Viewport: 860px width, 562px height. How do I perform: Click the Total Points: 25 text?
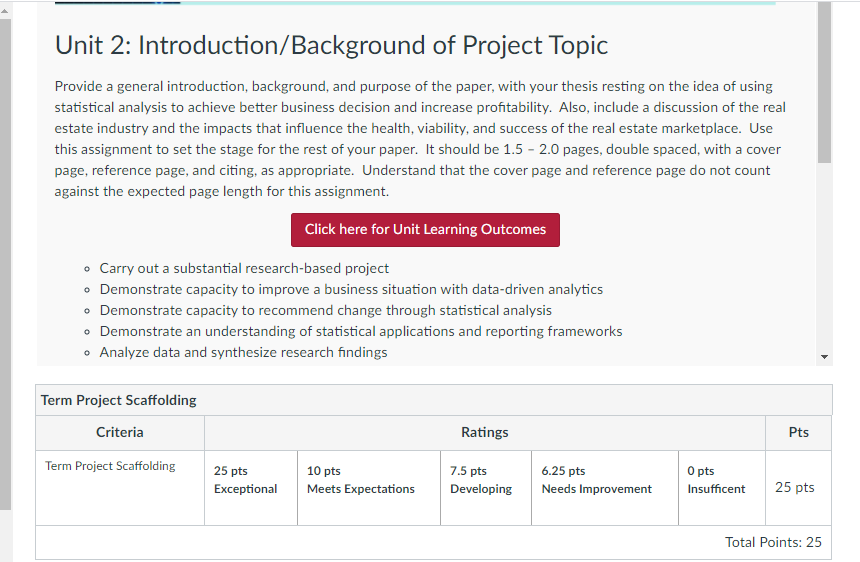773,542
